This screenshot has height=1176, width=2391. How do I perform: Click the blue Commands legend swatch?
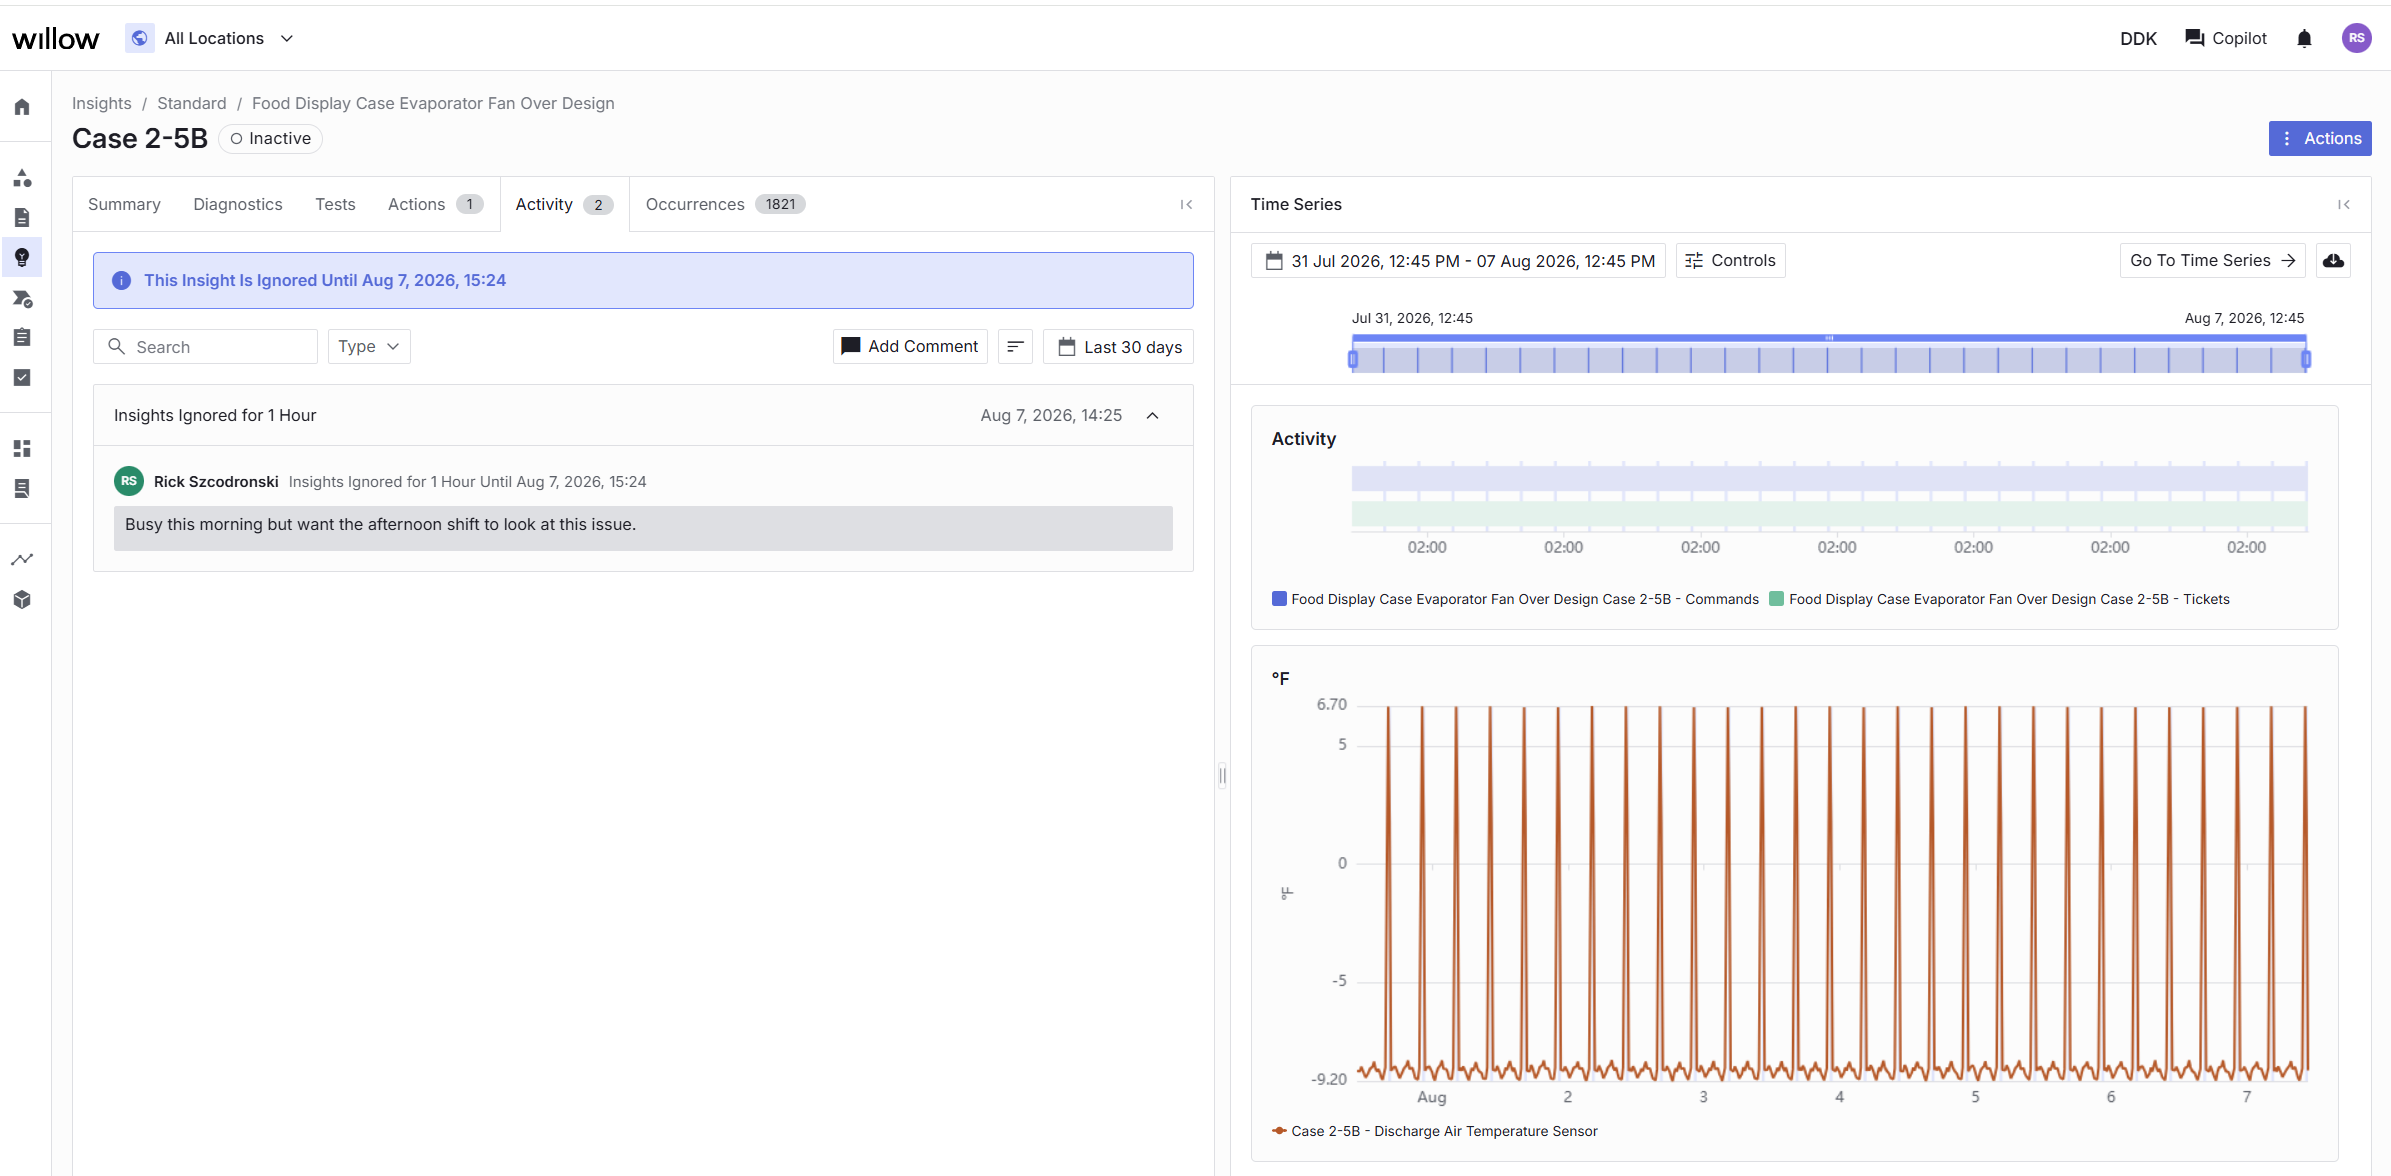coord(1279,599)
